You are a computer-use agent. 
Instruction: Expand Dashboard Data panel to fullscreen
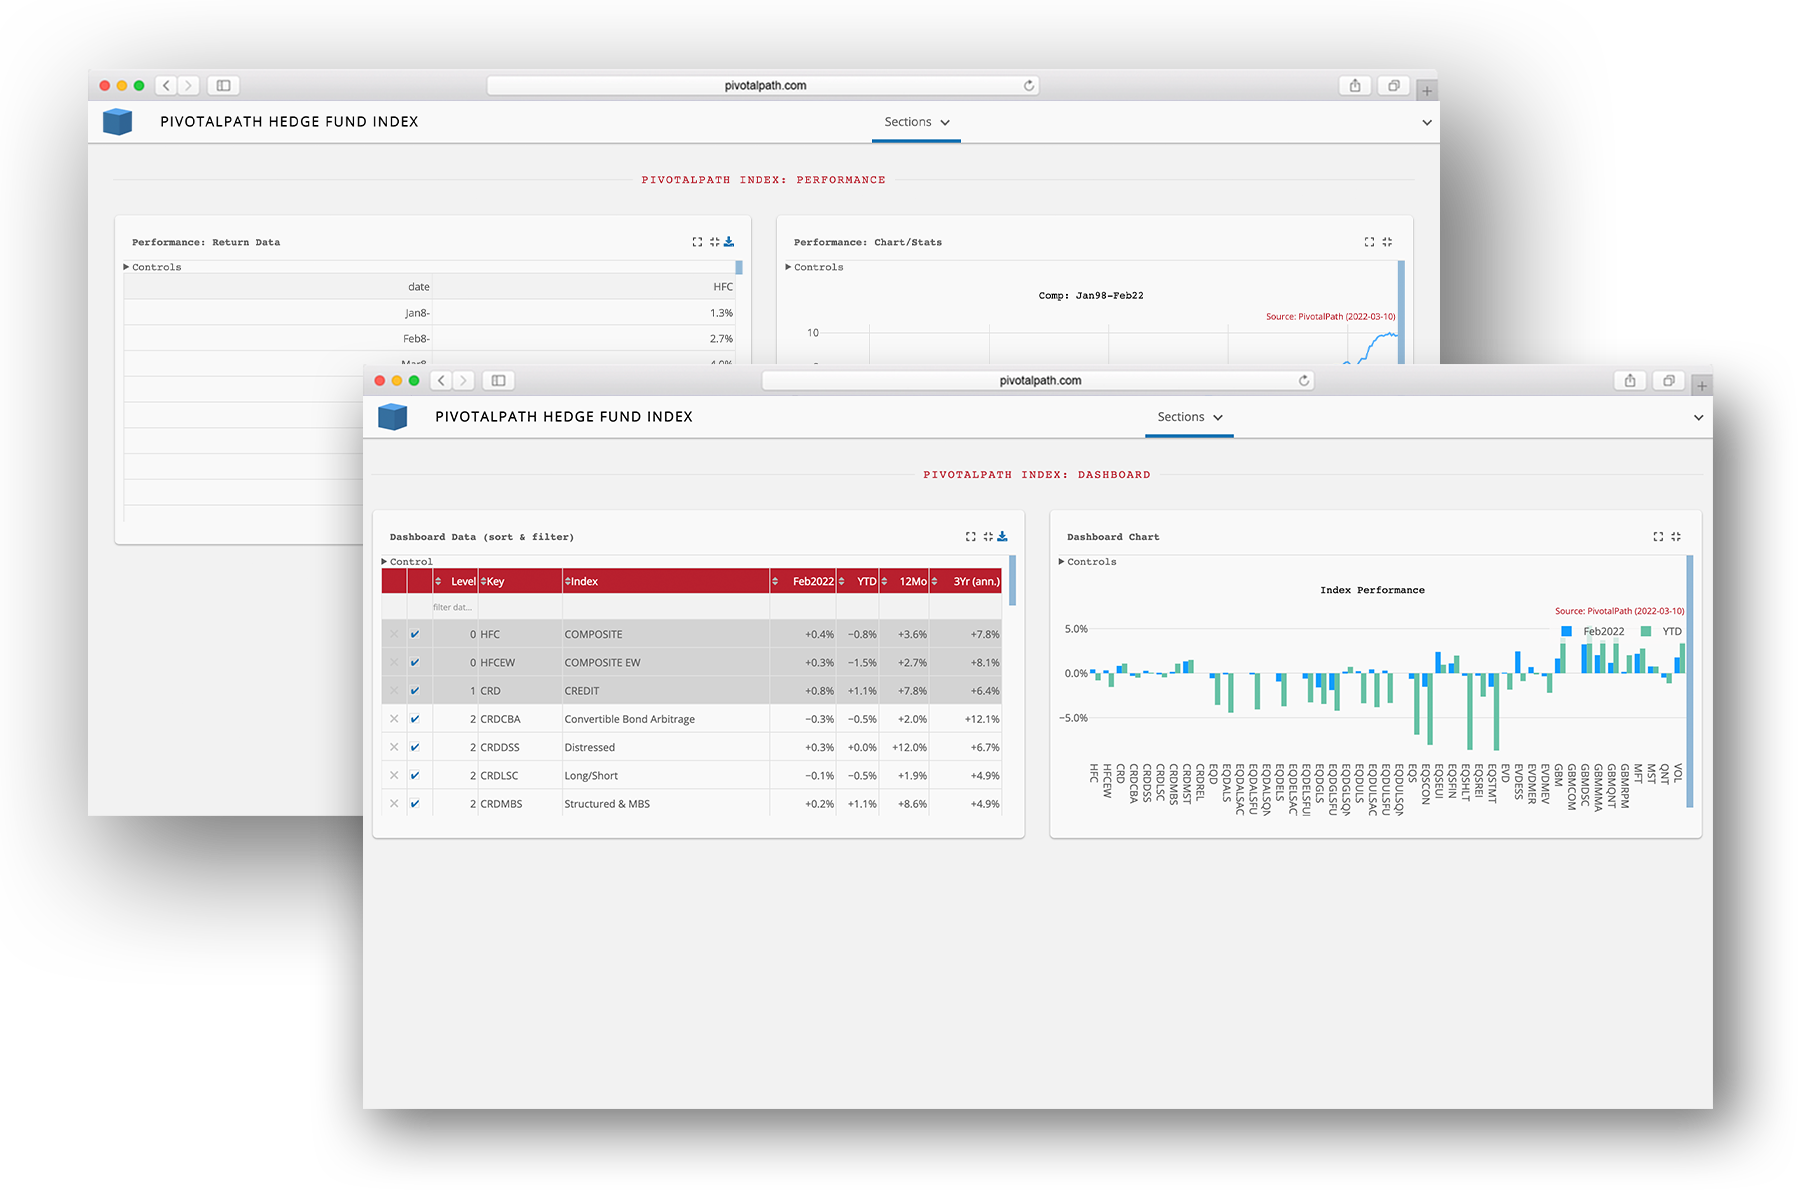pyautogui.click(x=970, y=537)
